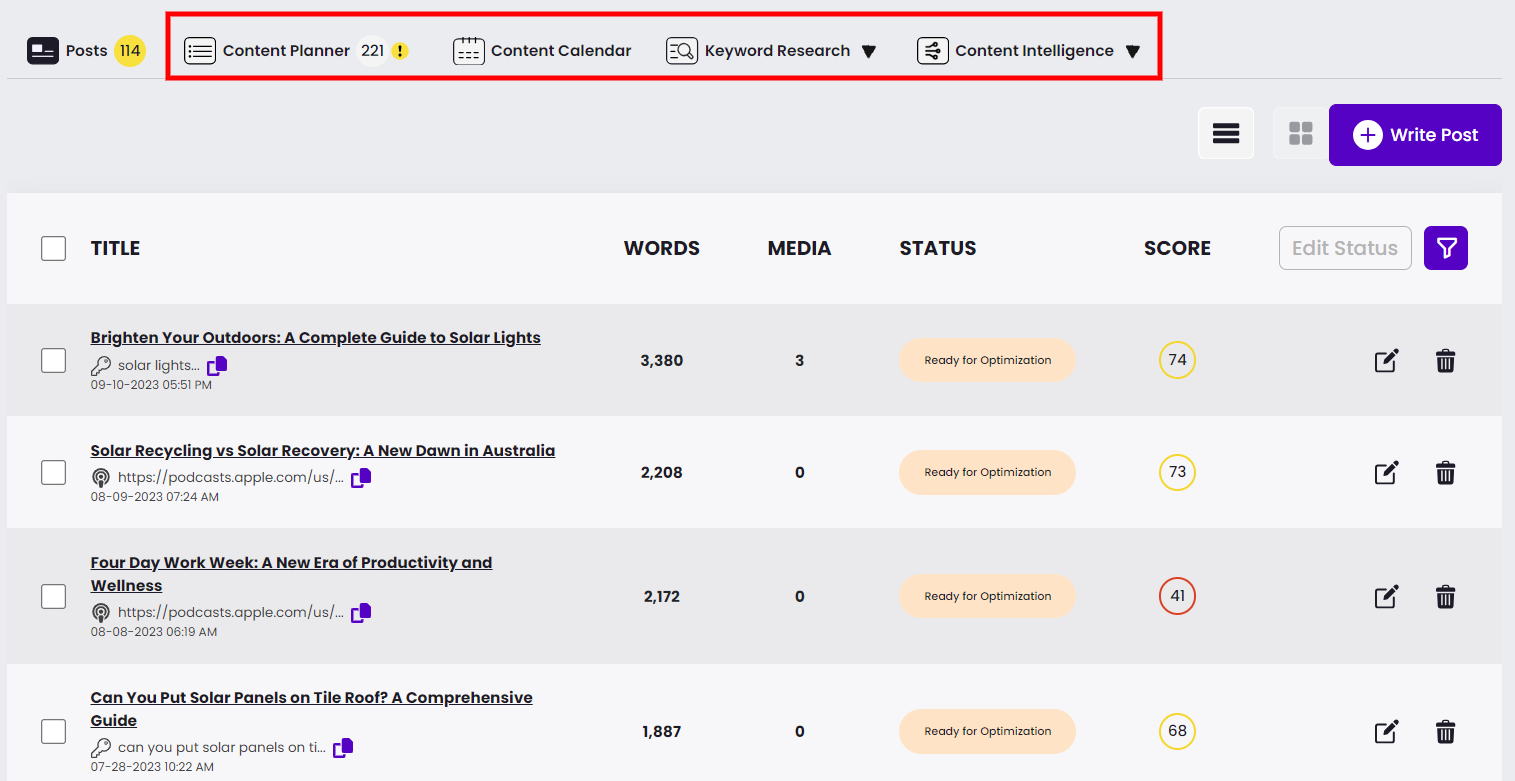Screen dimensions: 1515x781
Task: Edit the Brighten Your Outdoors post
Action: (x=1386, y=361)
